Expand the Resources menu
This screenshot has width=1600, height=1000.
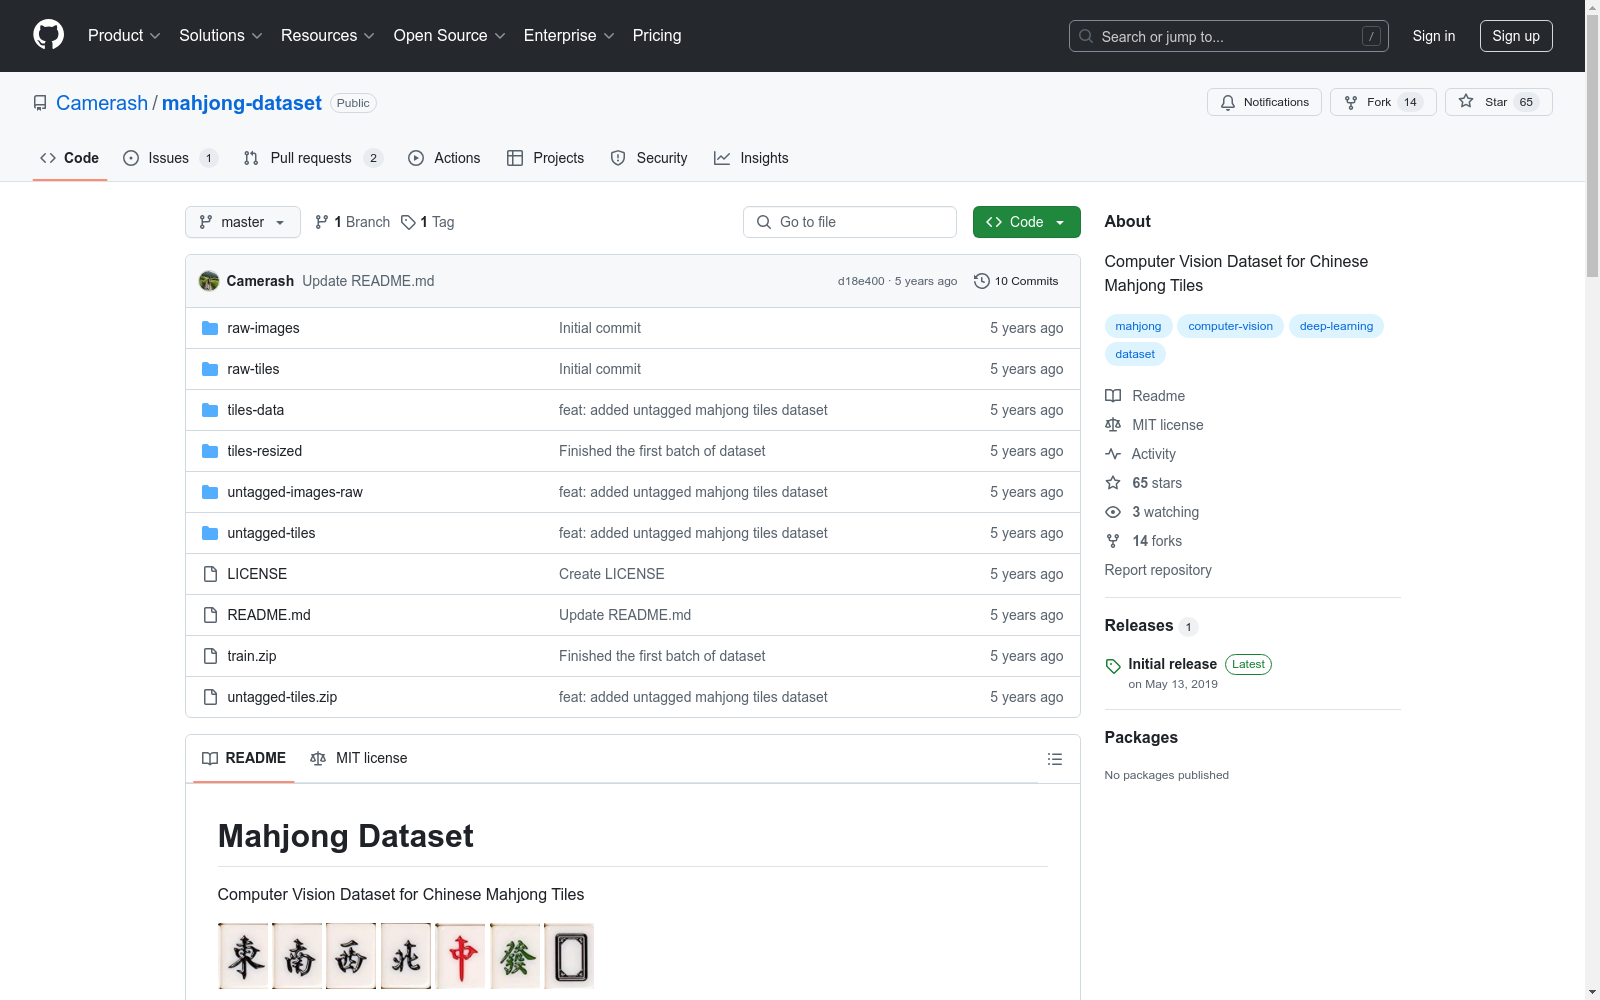pyautogui.click(x=328, y=35)
